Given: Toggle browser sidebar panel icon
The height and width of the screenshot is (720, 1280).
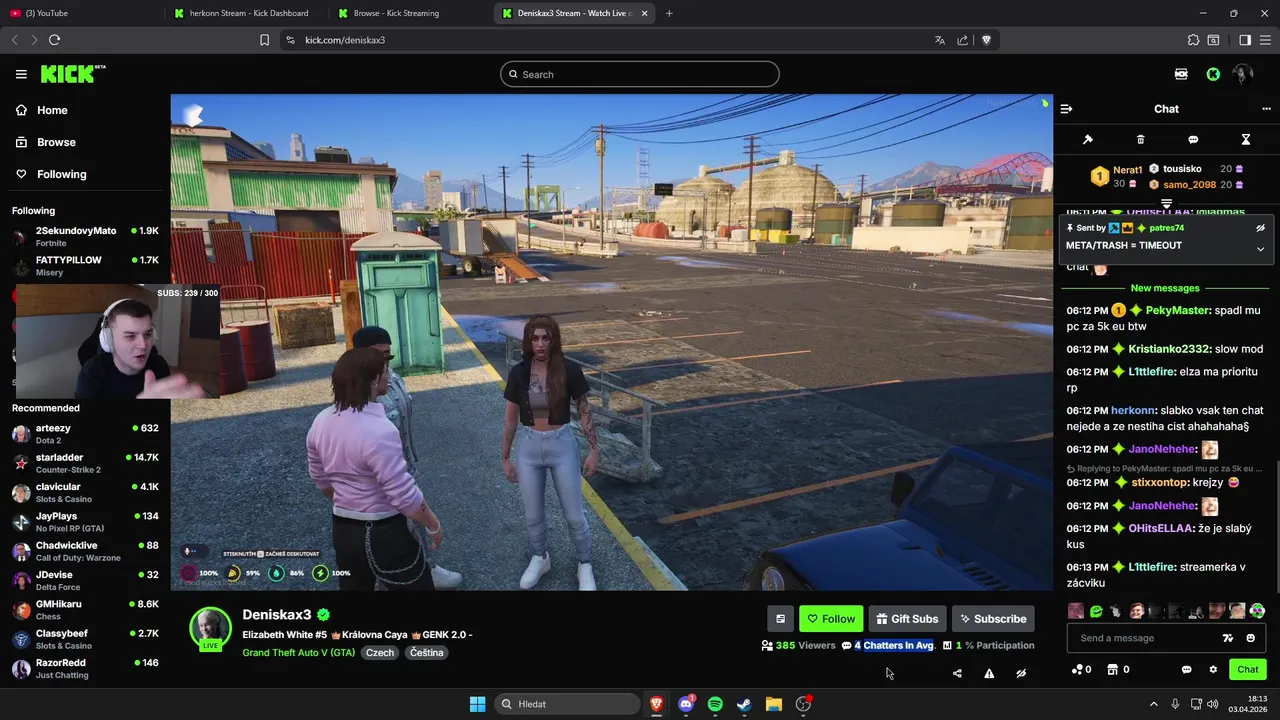Looking at the screenshot, I should point(1245,40).
